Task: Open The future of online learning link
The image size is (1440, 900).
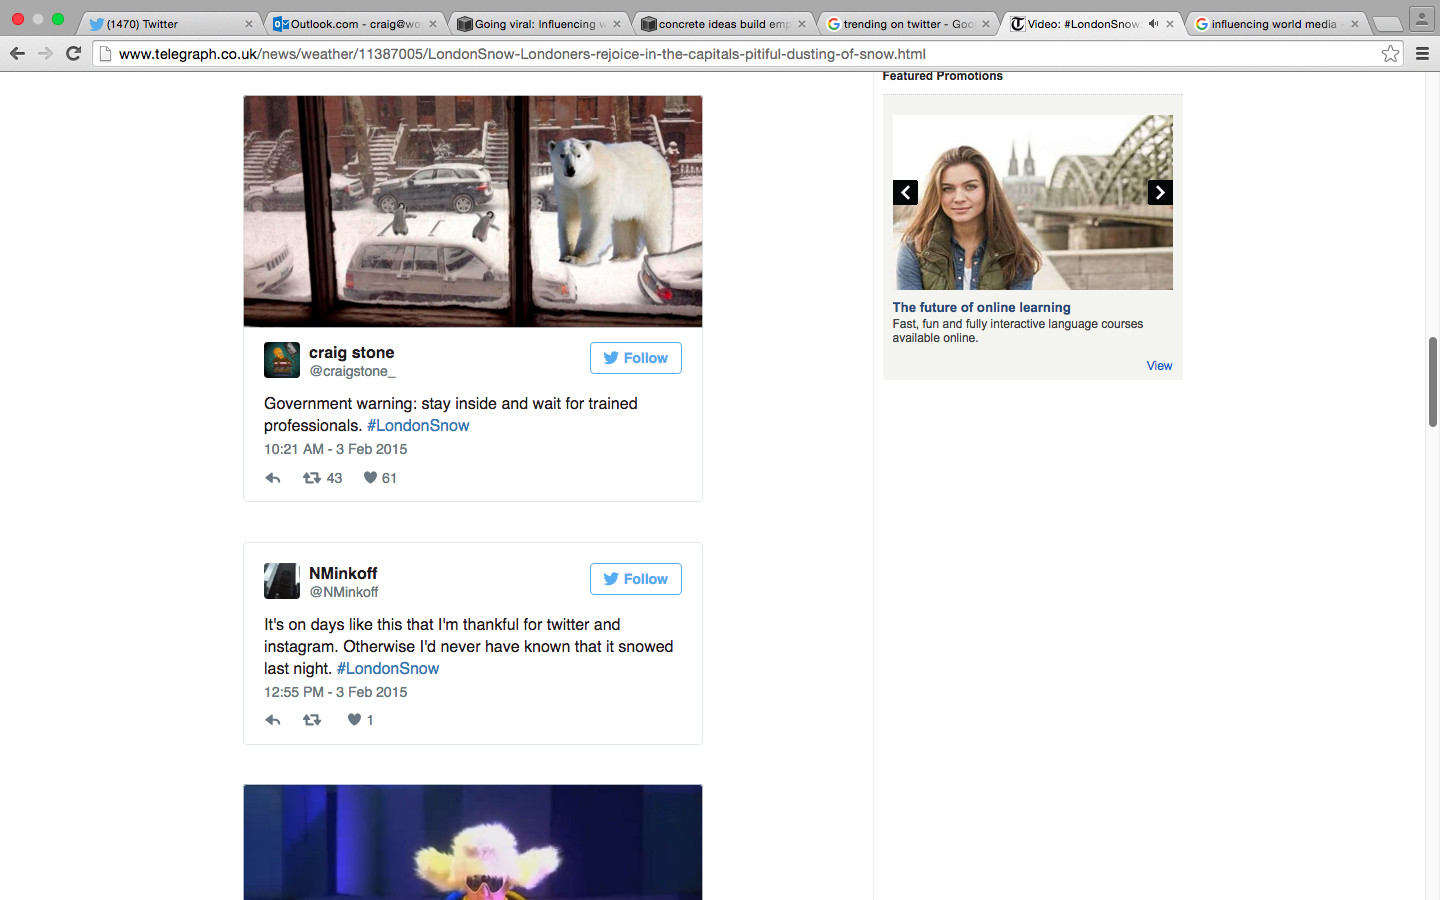Action: 981,307
